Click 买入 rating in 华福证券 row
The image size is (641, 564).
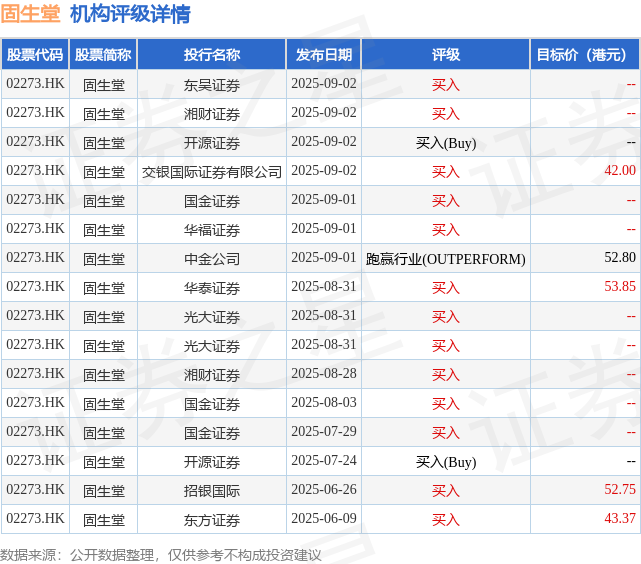[446, 230]
